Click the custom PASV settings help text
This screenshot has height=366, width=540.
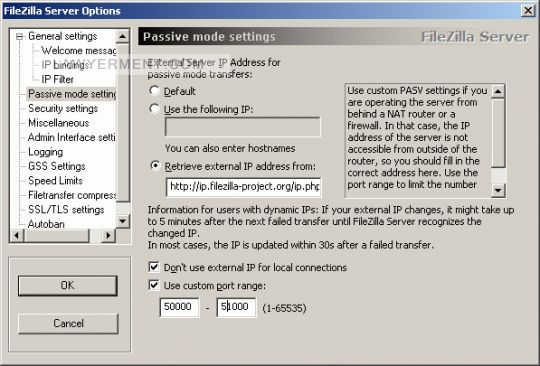click(x=417, y=137)
